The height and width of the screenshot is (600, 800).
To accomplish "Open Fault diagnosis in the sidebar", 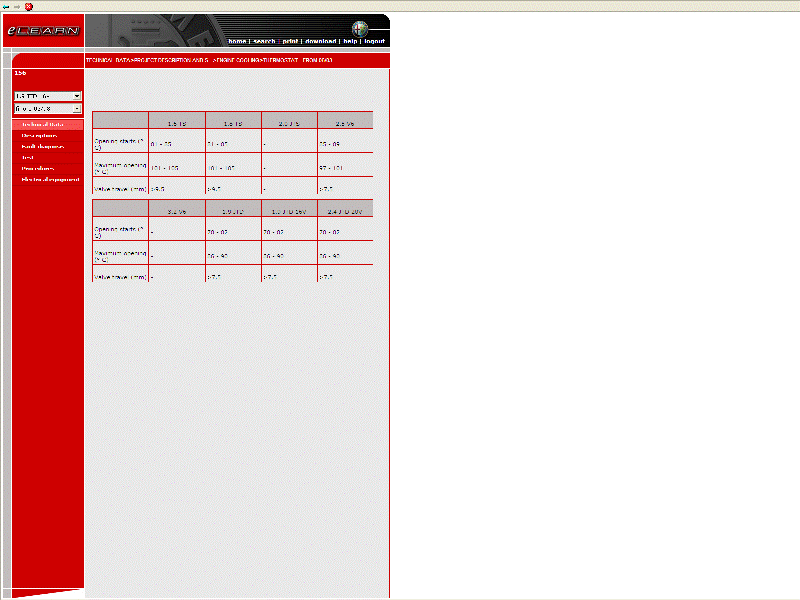I will tap(43, 147).
